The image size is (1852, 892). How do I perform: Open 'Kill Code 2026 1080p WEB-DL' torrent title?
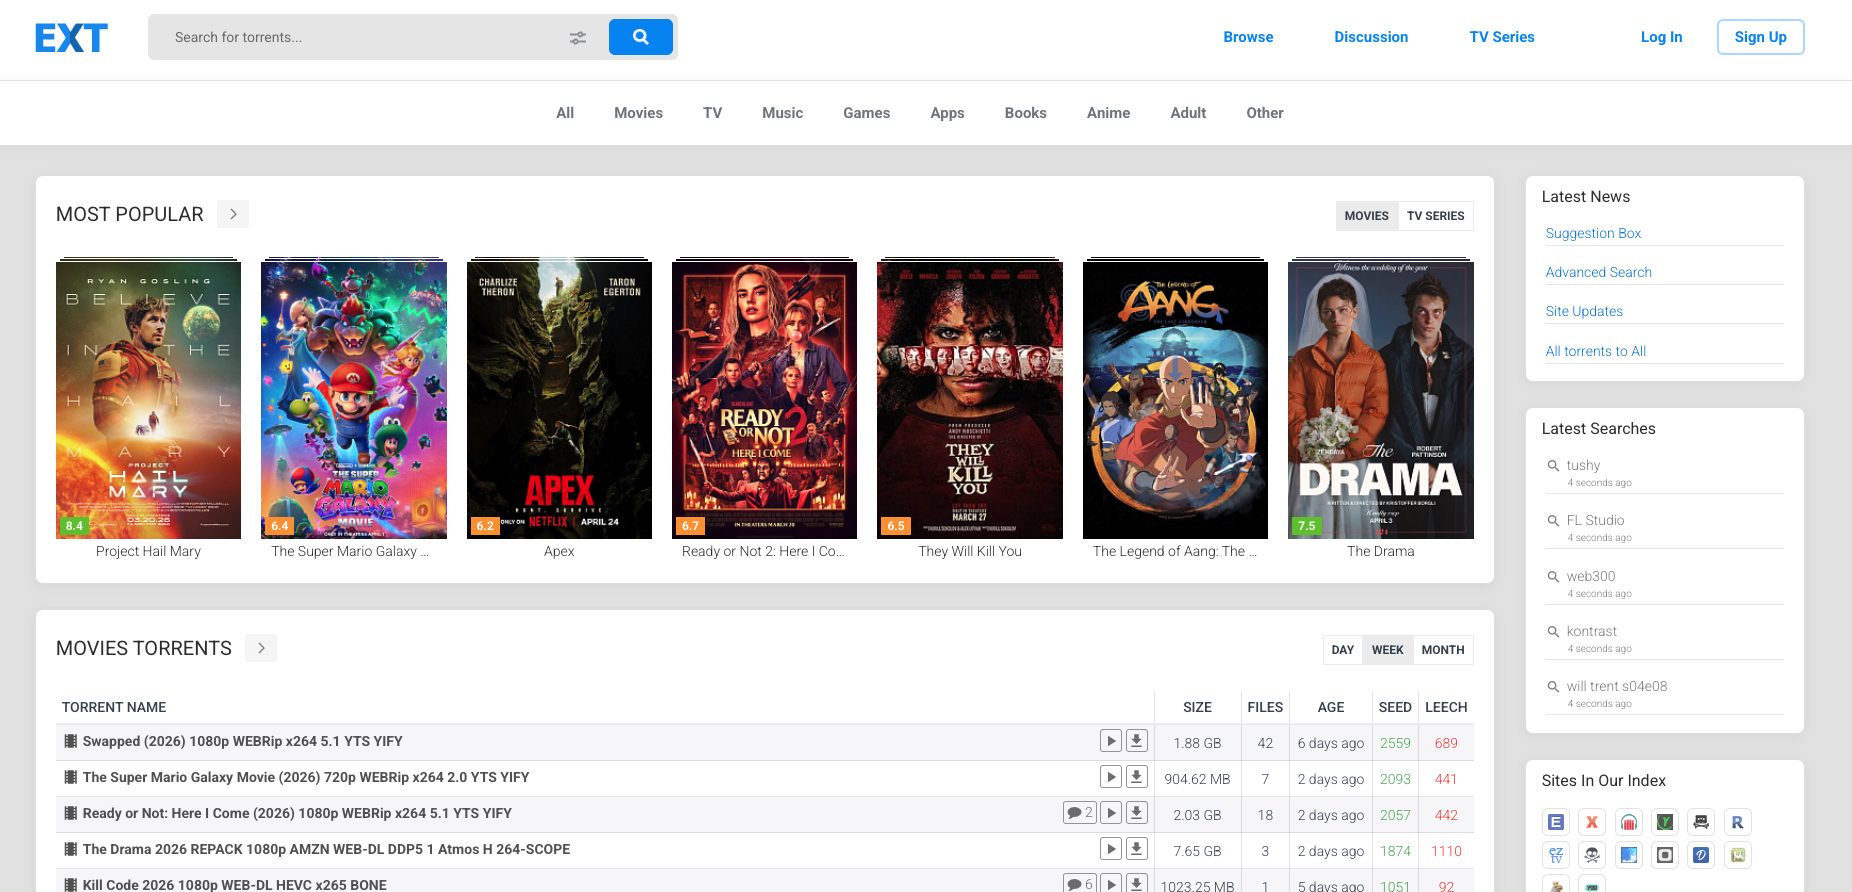(234, 885)
